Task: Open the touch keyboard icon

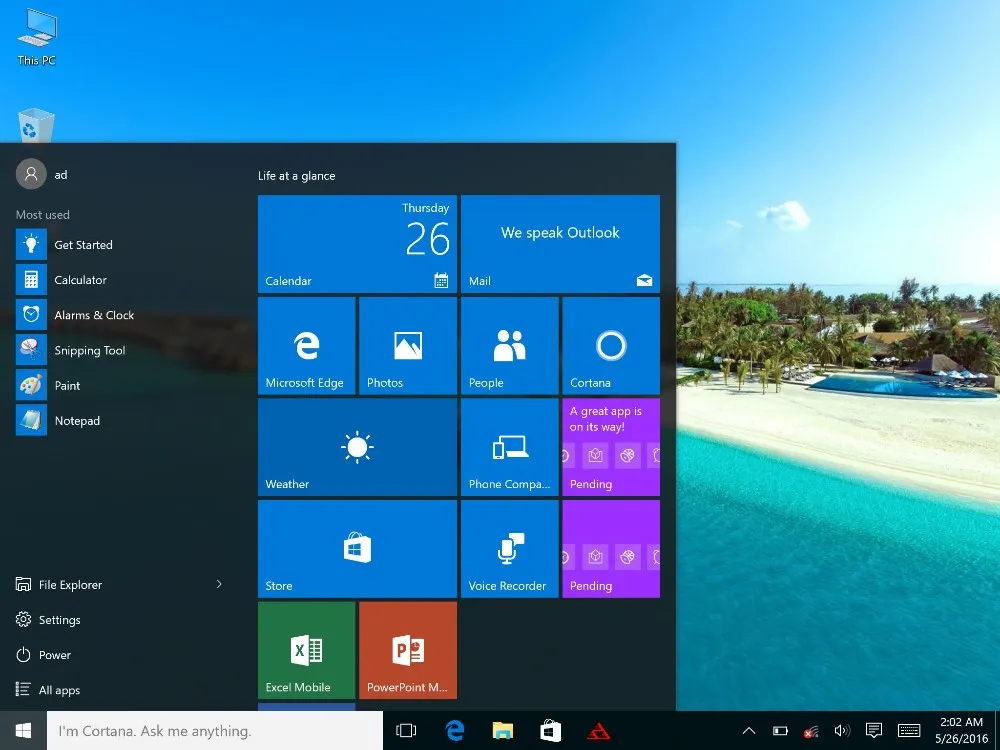Action: (909, 731)
